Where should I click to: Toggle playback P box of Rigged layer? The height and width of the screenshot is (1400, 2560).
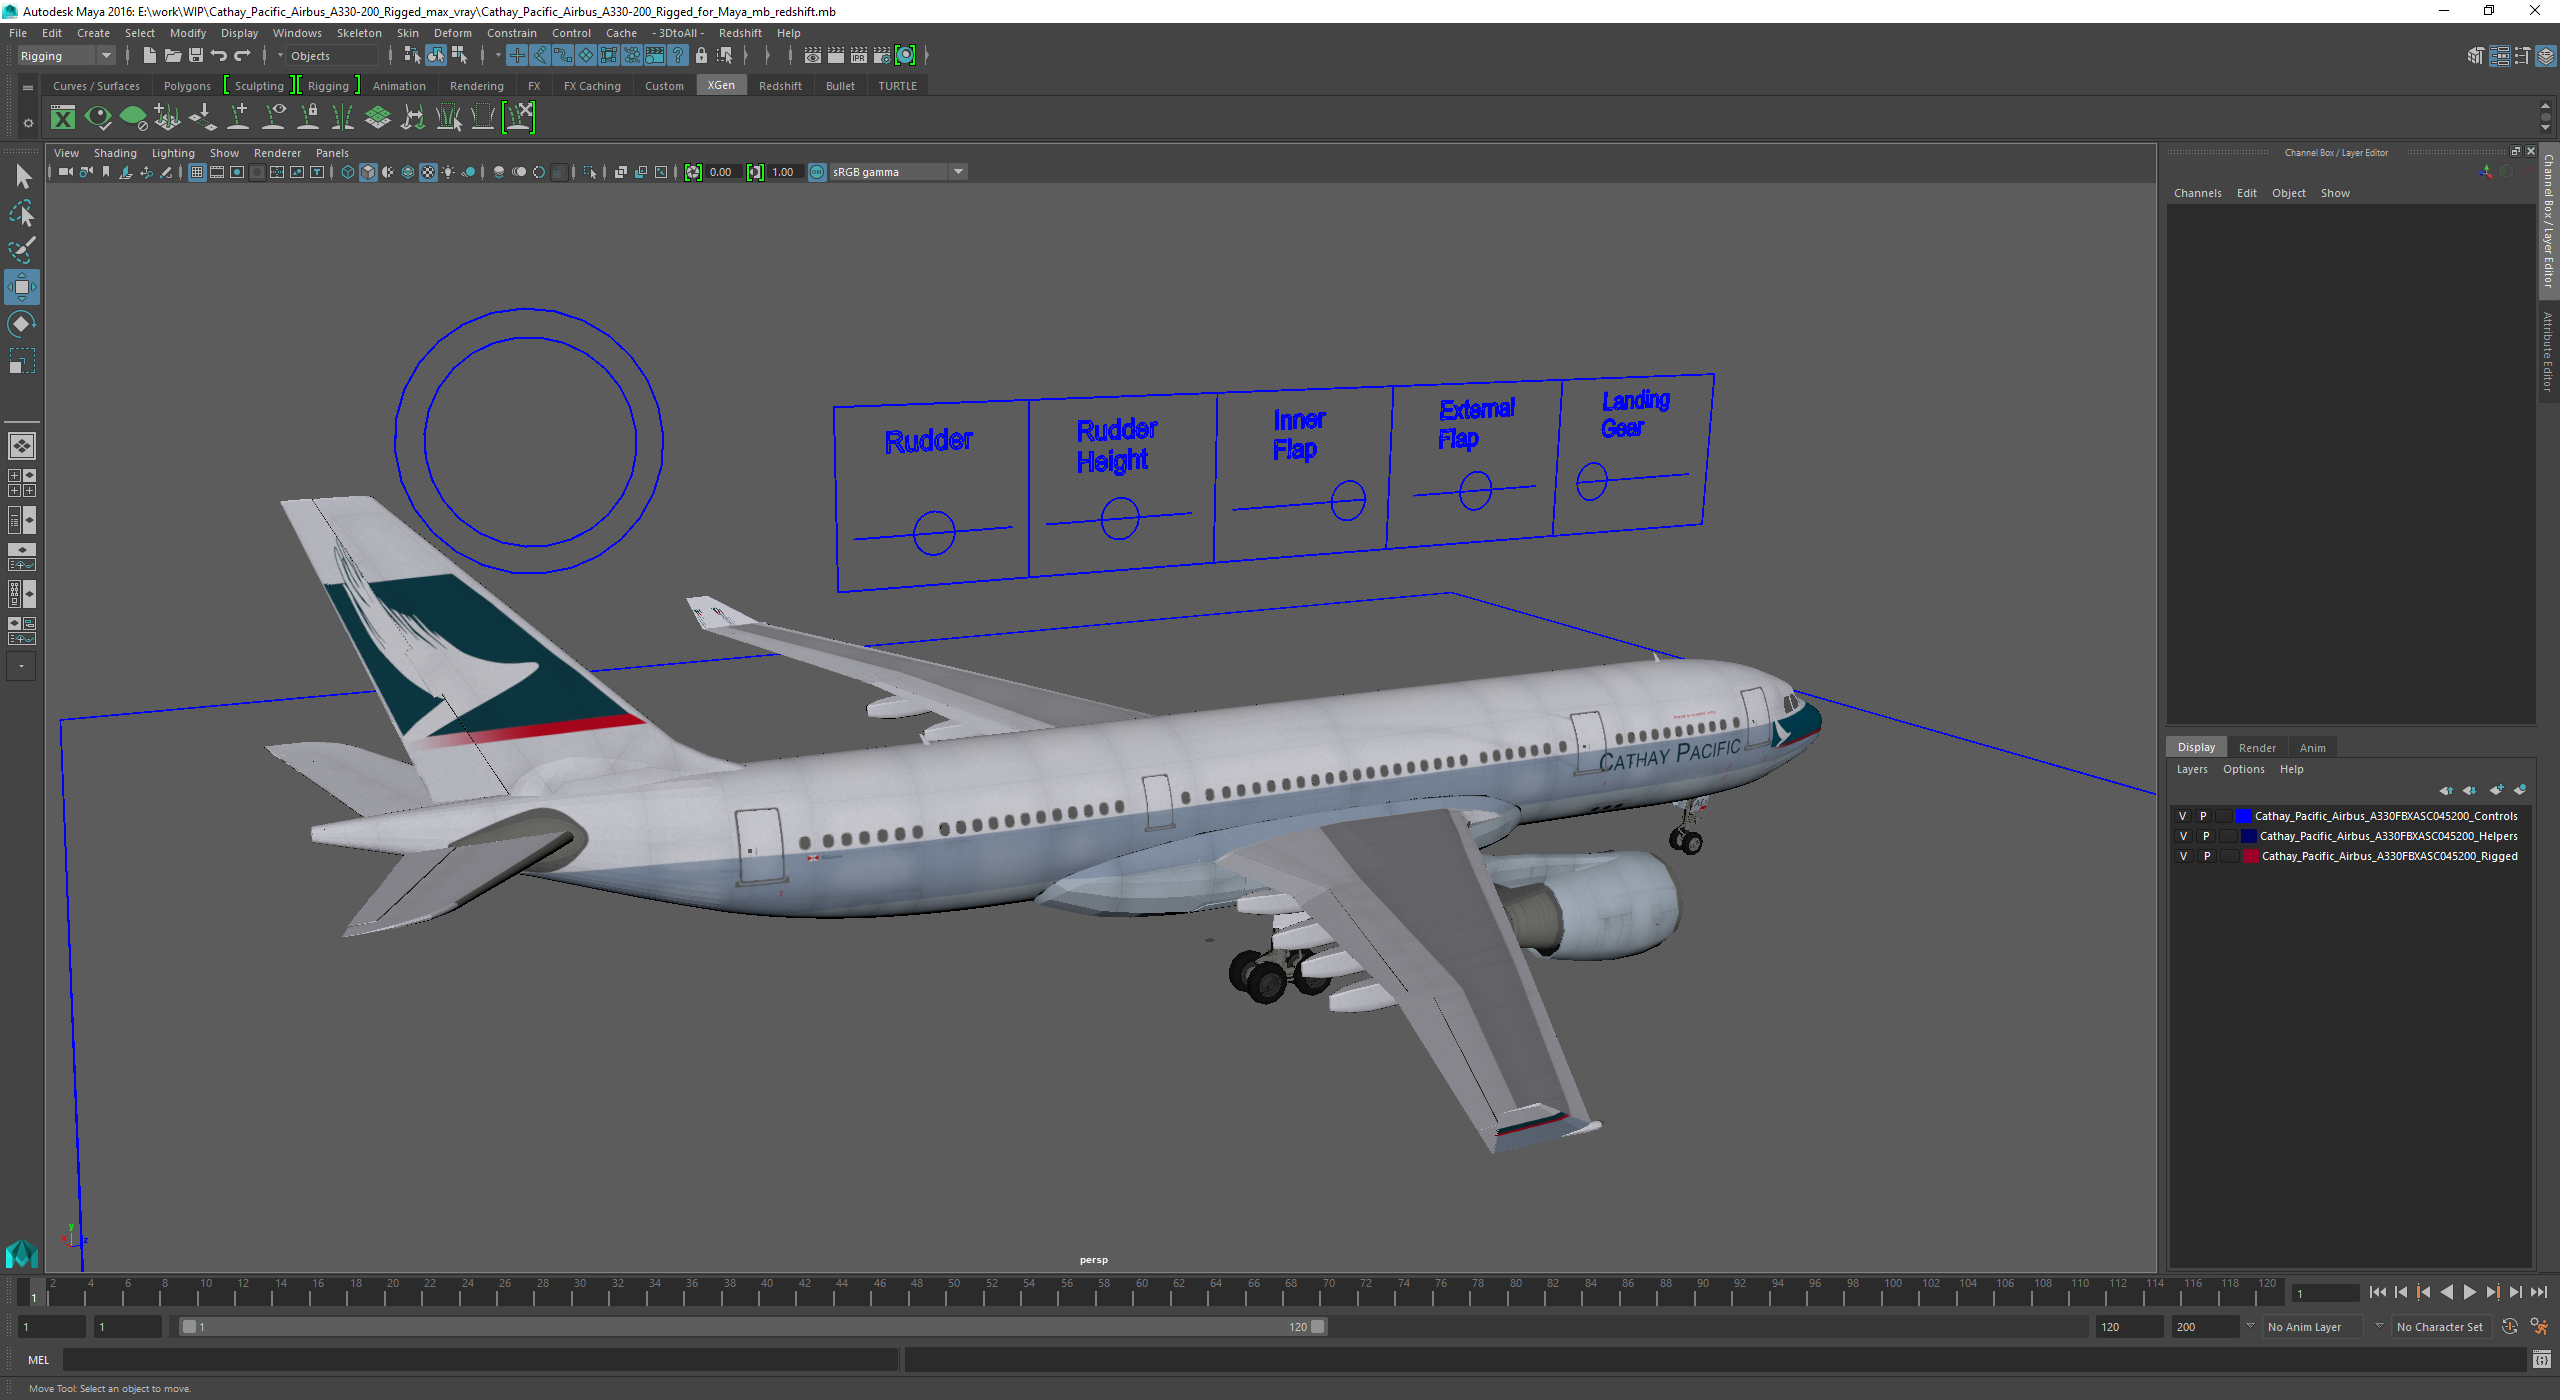pos(2207,856)
